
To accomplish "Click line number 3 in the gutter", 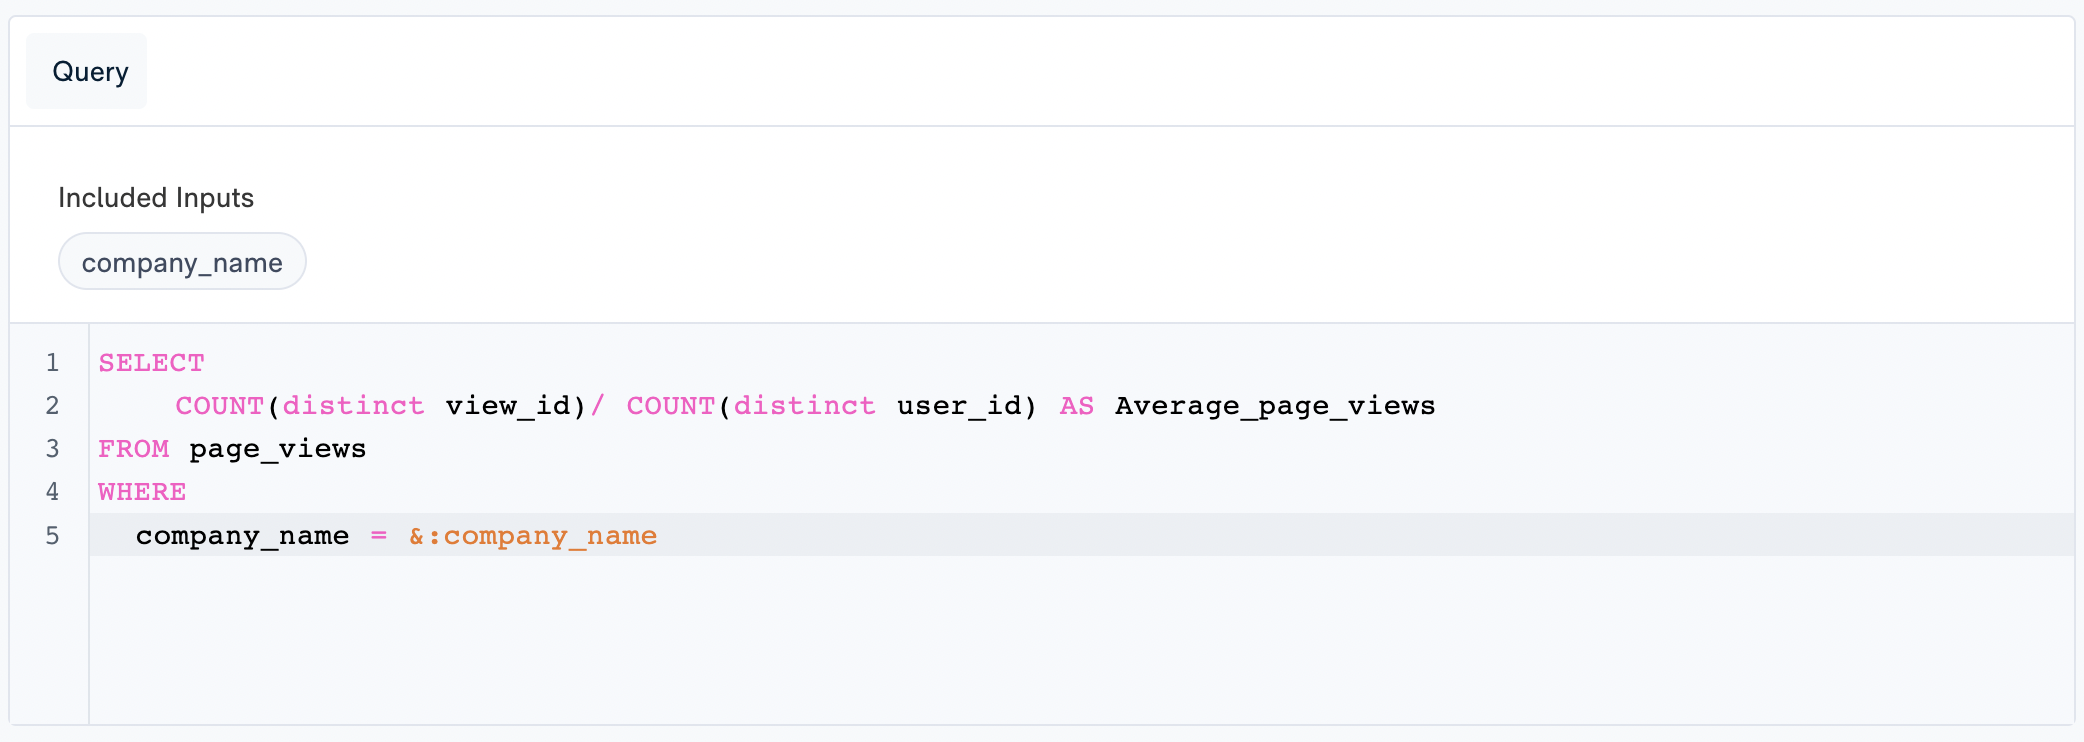I will coord(52,449).
